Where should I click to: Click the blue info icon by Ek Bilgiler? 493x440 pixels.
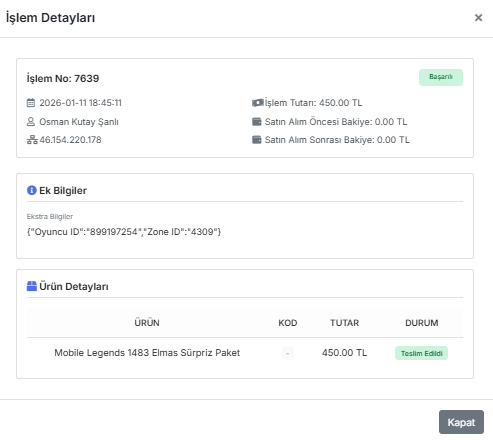coord(32,190)
